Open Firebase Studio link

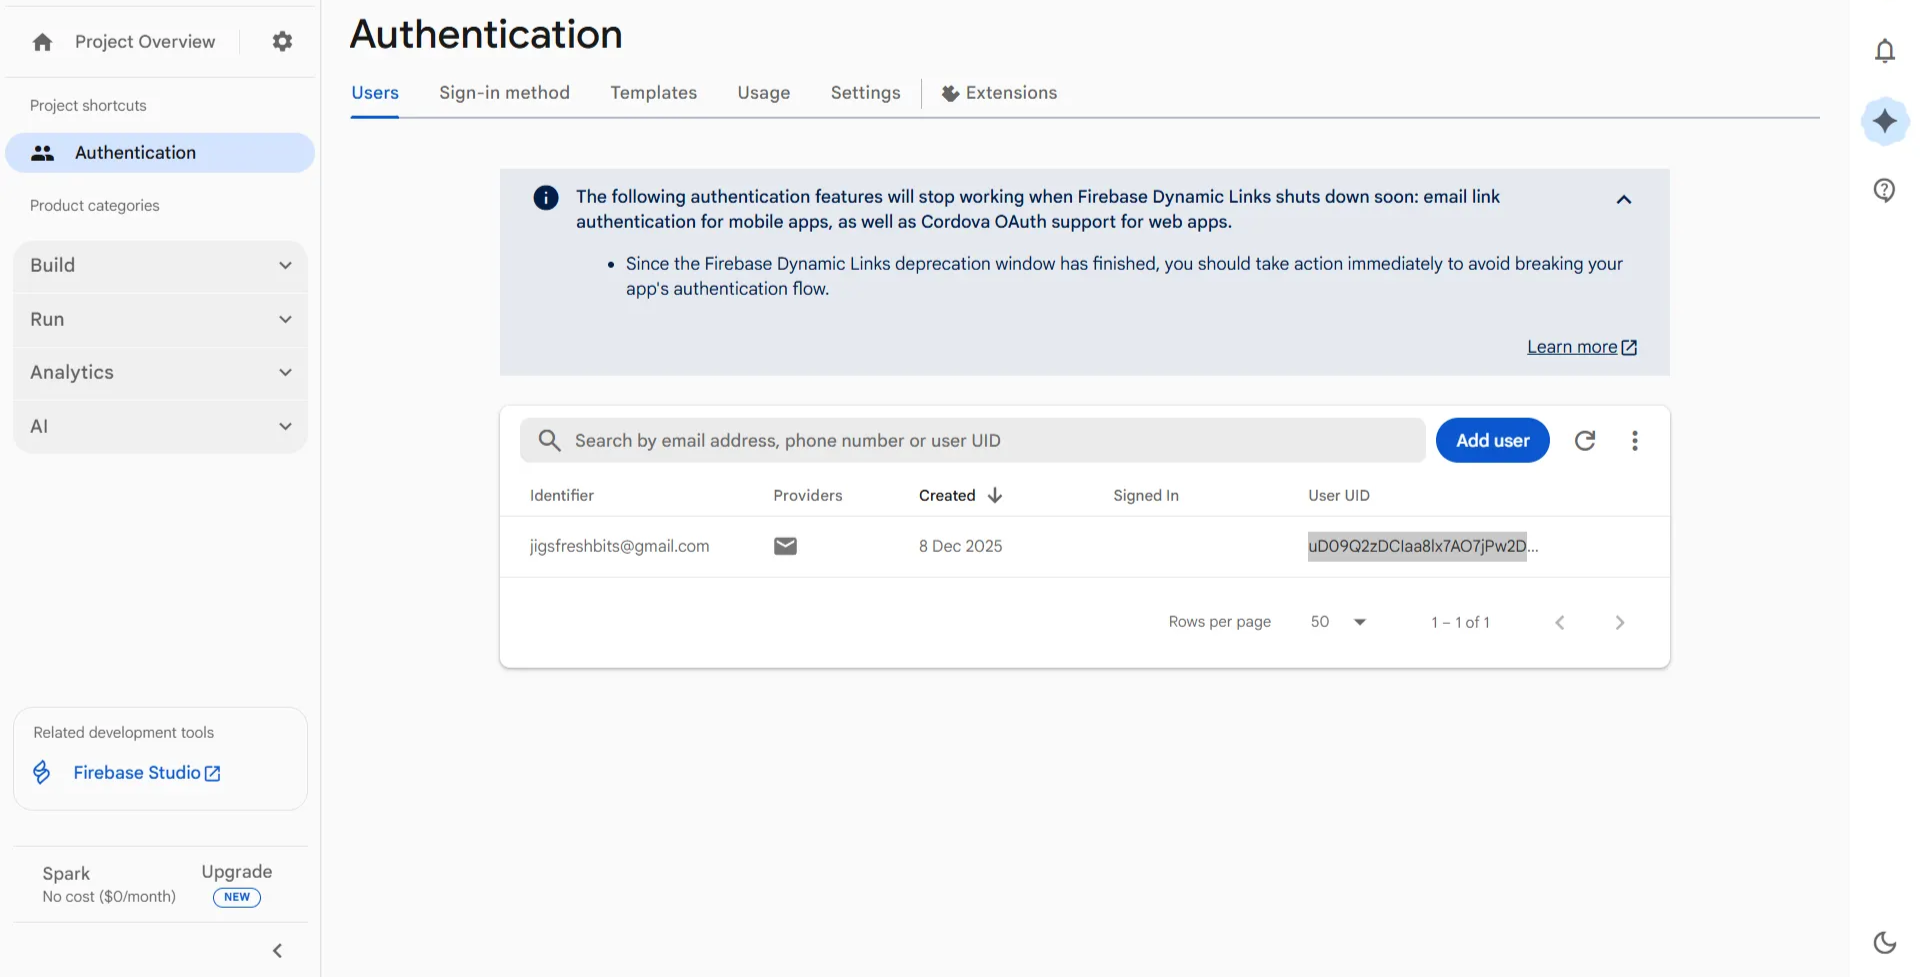(x=147, y=773)
